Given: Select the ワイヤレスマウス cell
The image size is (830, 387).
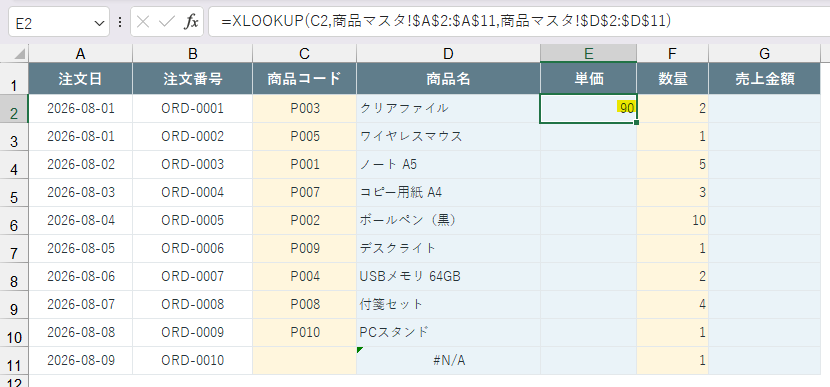Looking at the screenshot, I should 448,137.
